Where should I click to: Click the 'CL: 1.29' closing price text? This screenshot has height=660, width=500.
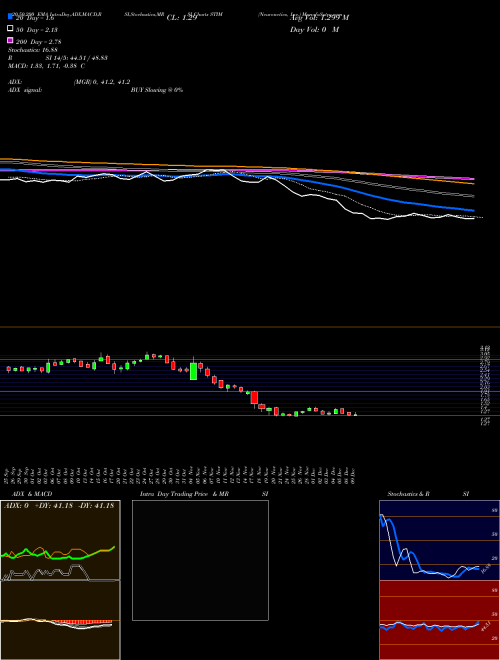point(182,18)
